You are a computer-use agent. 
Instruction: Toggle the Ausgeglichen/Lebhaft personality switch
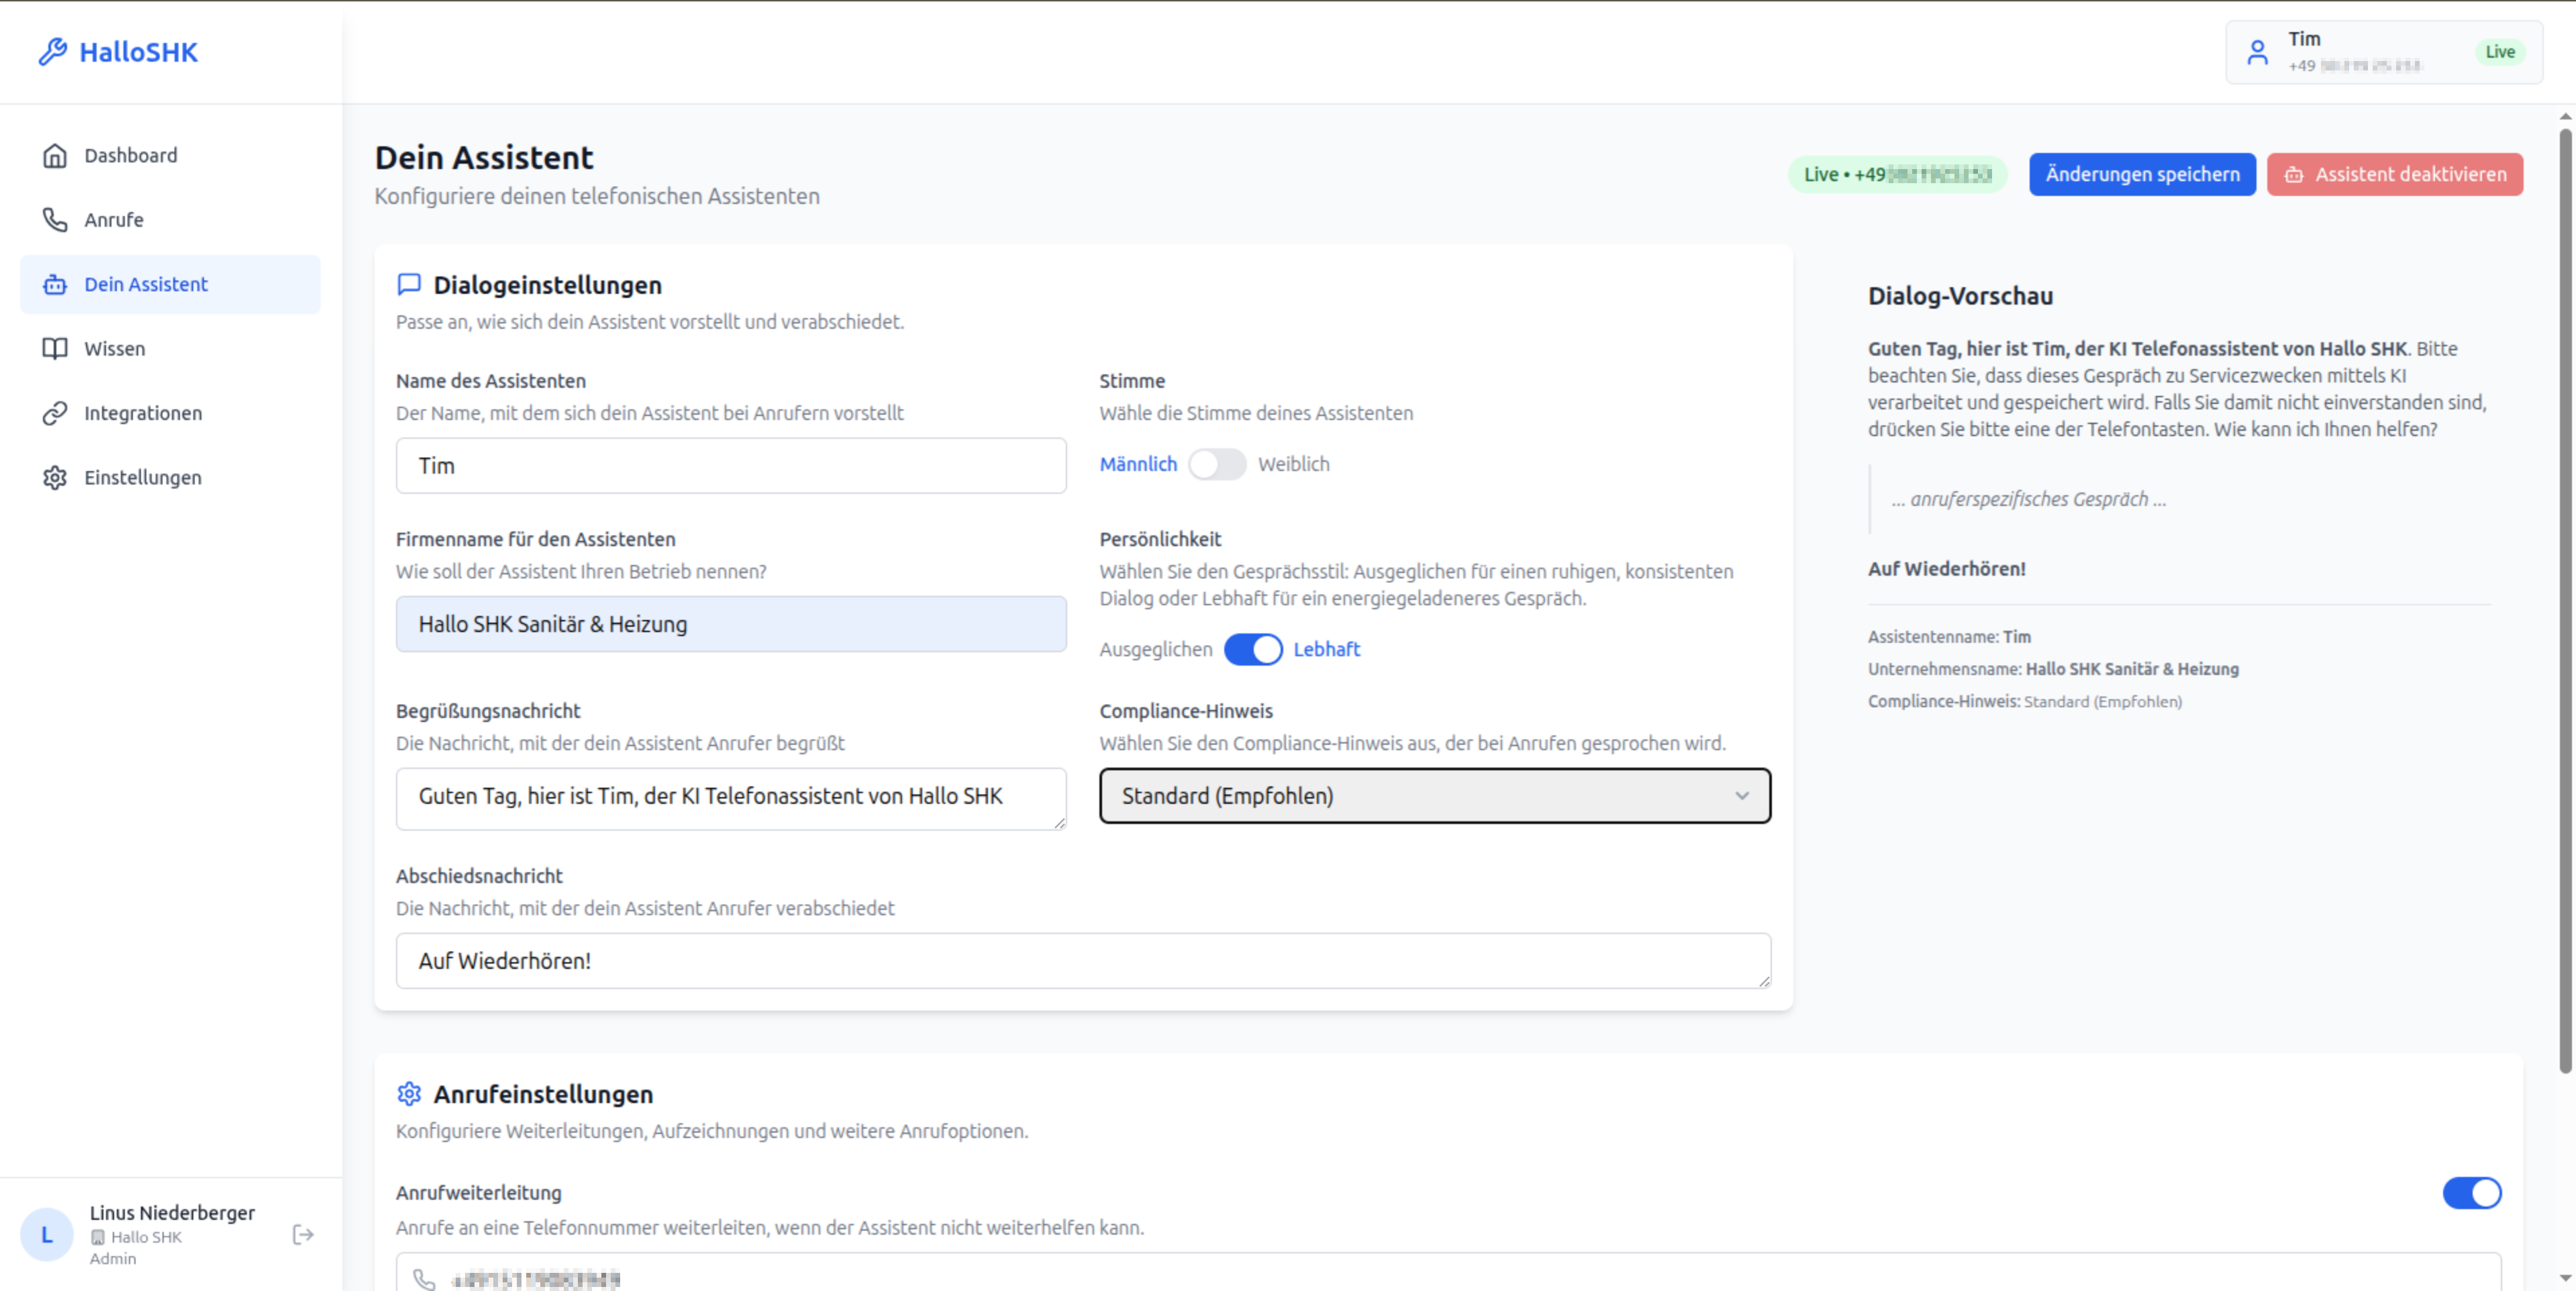(x=1253, y=649)
